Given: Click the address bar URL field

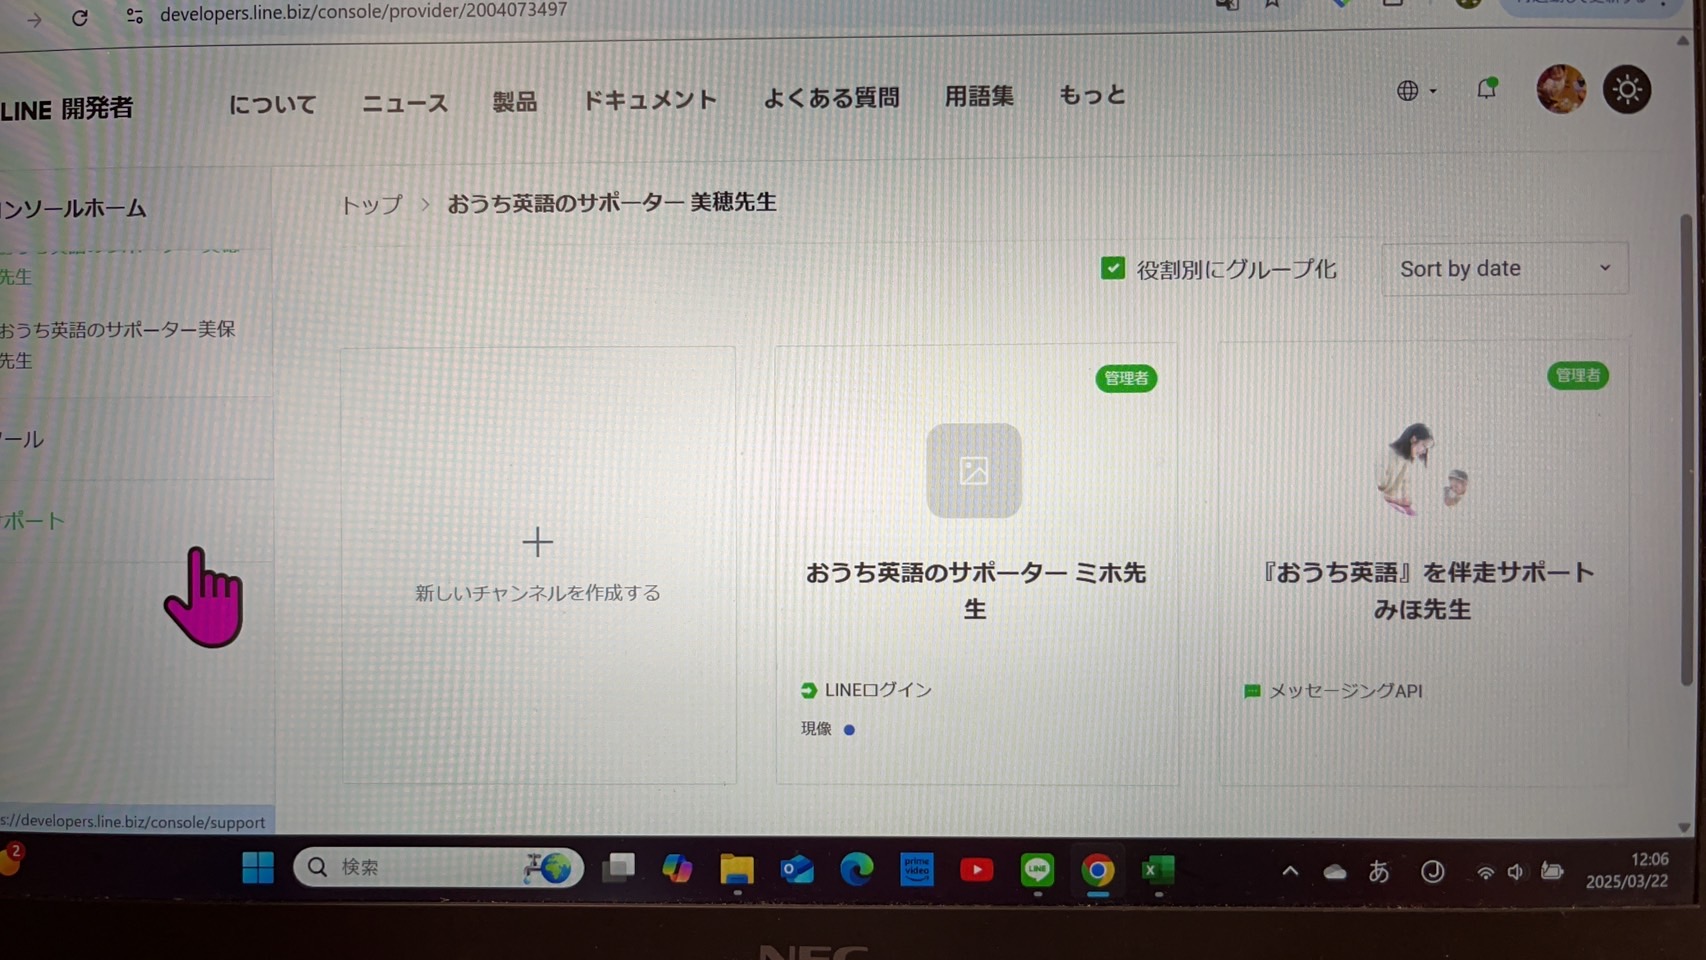Looking at the screenshot, I should pos(364,11).
